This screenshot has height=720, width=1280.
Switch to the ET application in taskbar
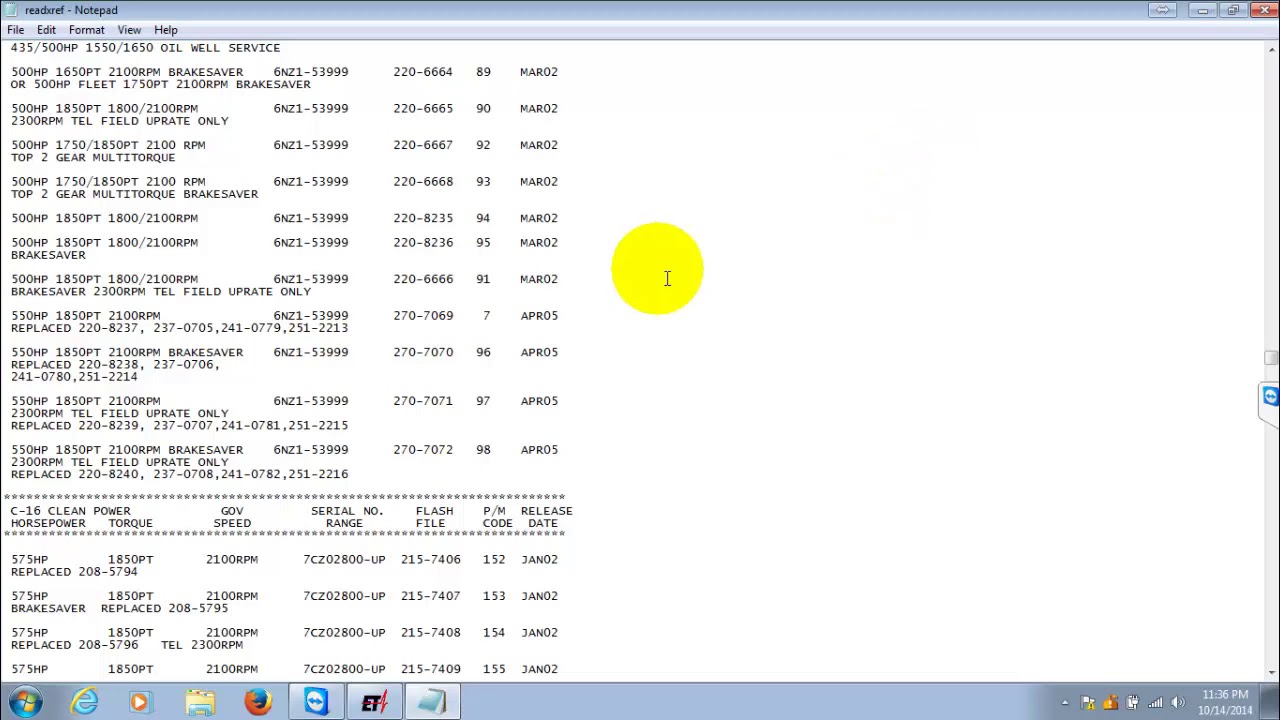tap(374, 702)
